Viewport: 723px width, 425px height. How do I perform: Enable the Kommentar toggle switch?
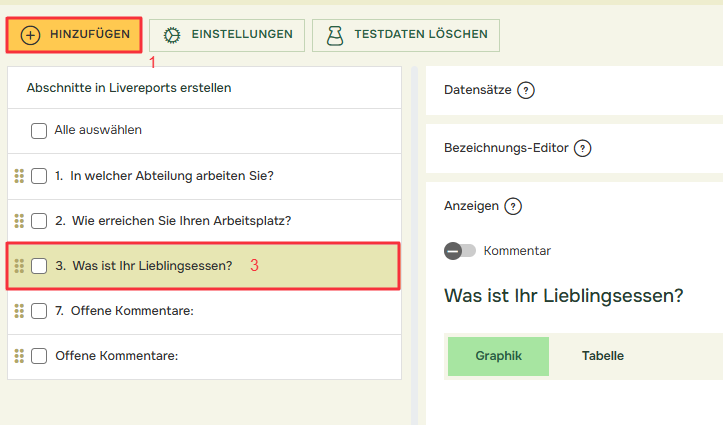[x=460, y=251]
